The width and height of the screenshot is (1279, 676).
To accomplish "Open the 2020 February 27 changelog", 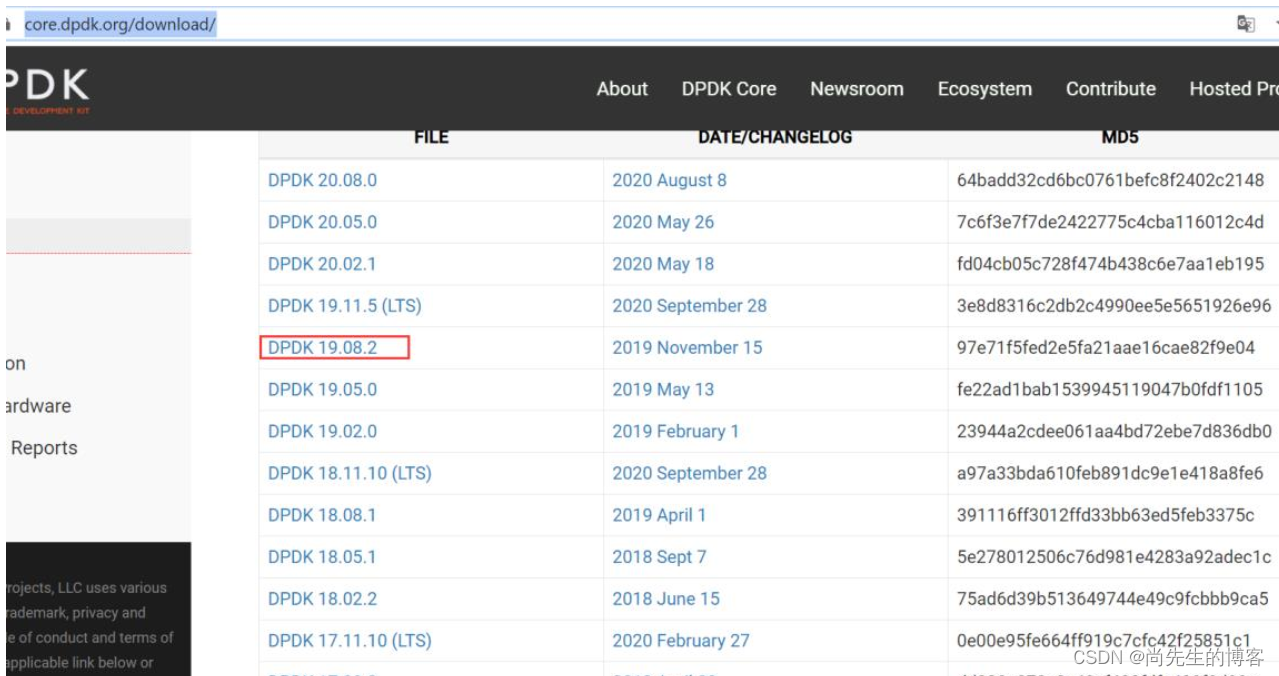I will (x=680, y=641).
